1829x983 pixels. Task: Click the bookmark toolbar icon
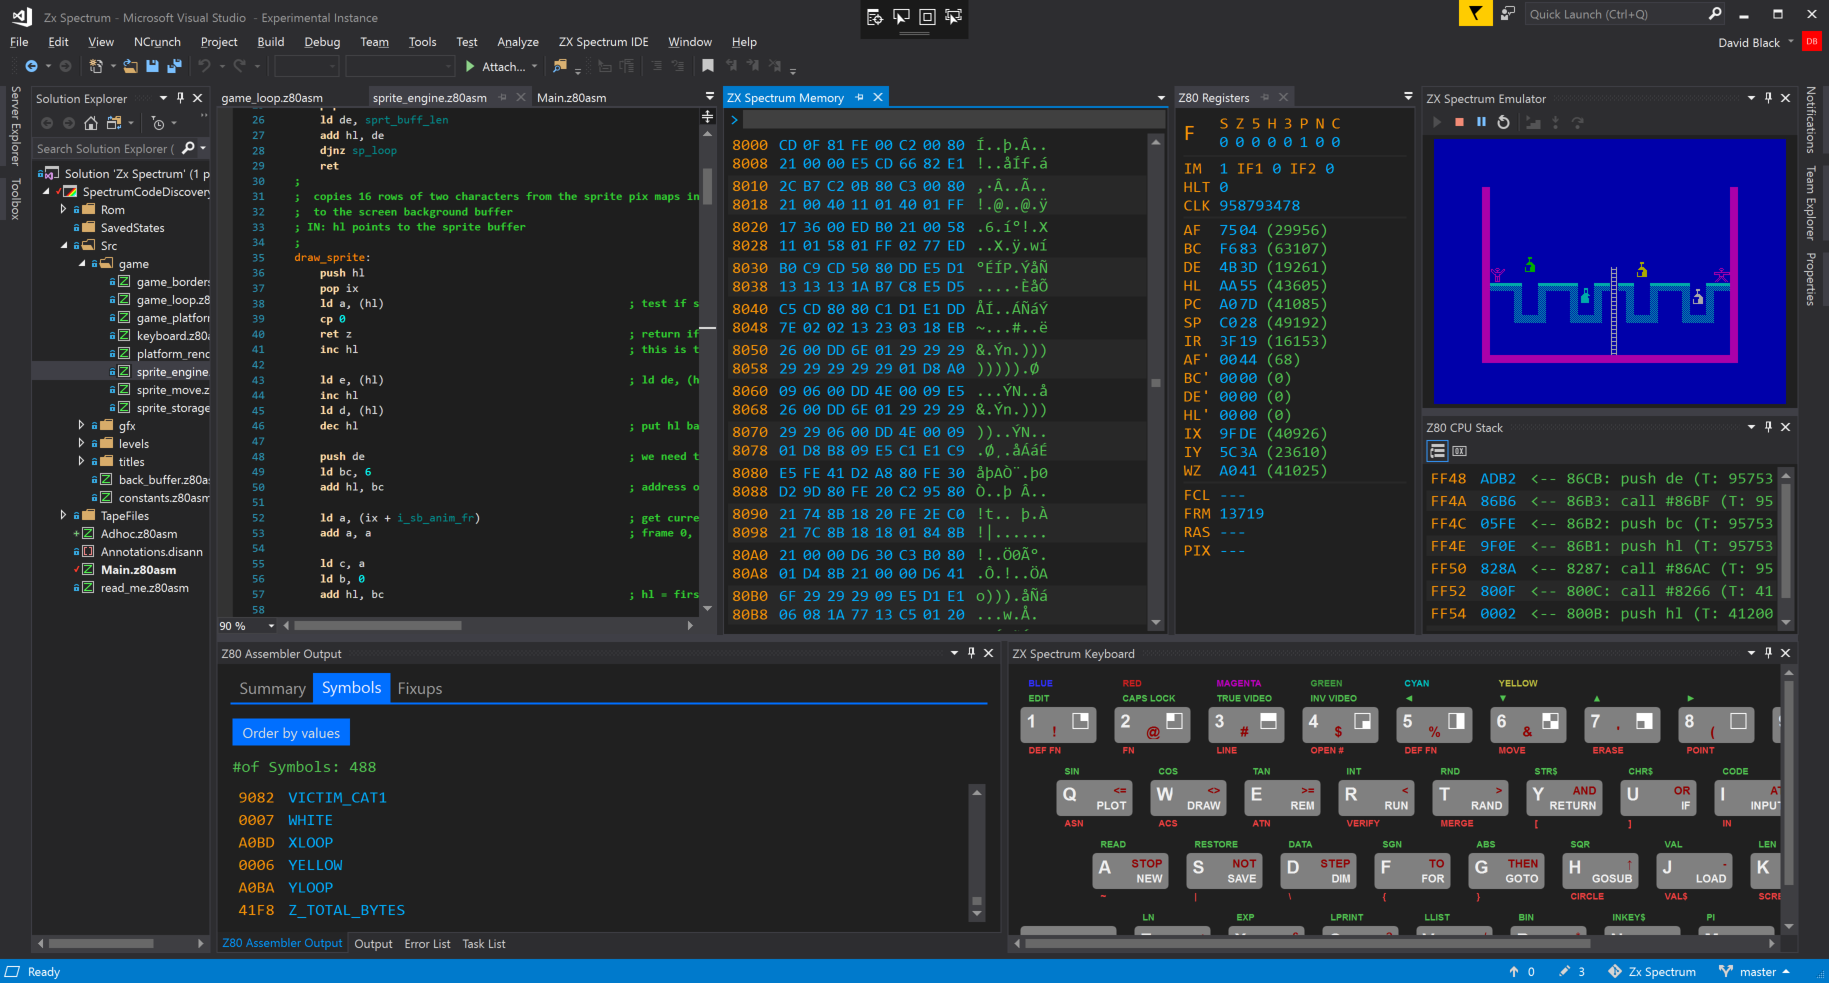[x=708, y=66]
